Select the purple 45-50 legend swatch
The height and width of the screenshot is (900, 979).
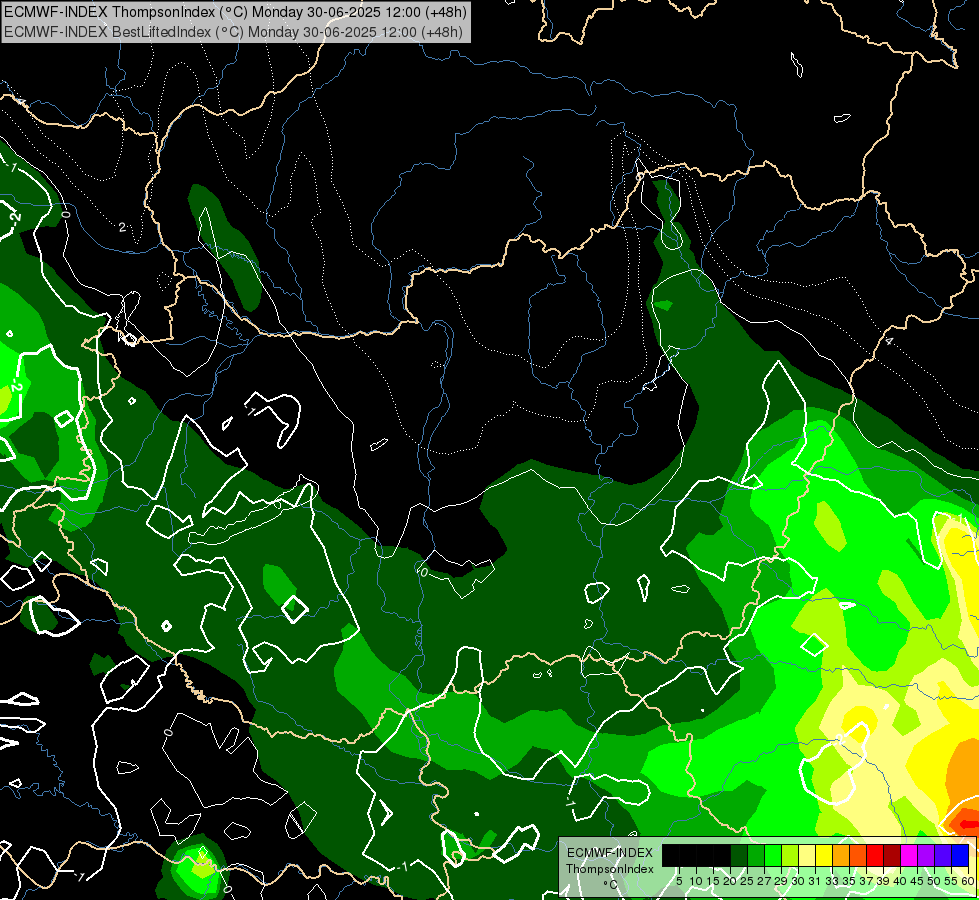(x=926, y=855)
